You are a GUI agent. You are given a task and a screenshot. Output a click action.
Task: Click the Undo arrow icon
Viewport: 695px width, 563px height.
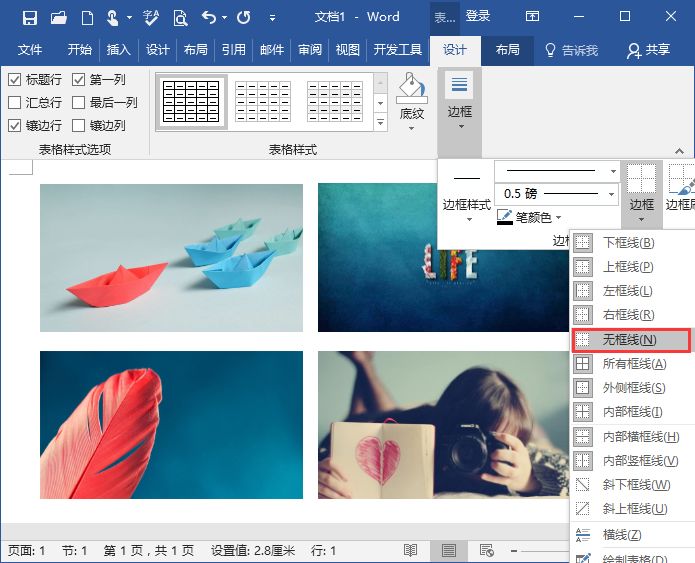[x=208, y=17]
